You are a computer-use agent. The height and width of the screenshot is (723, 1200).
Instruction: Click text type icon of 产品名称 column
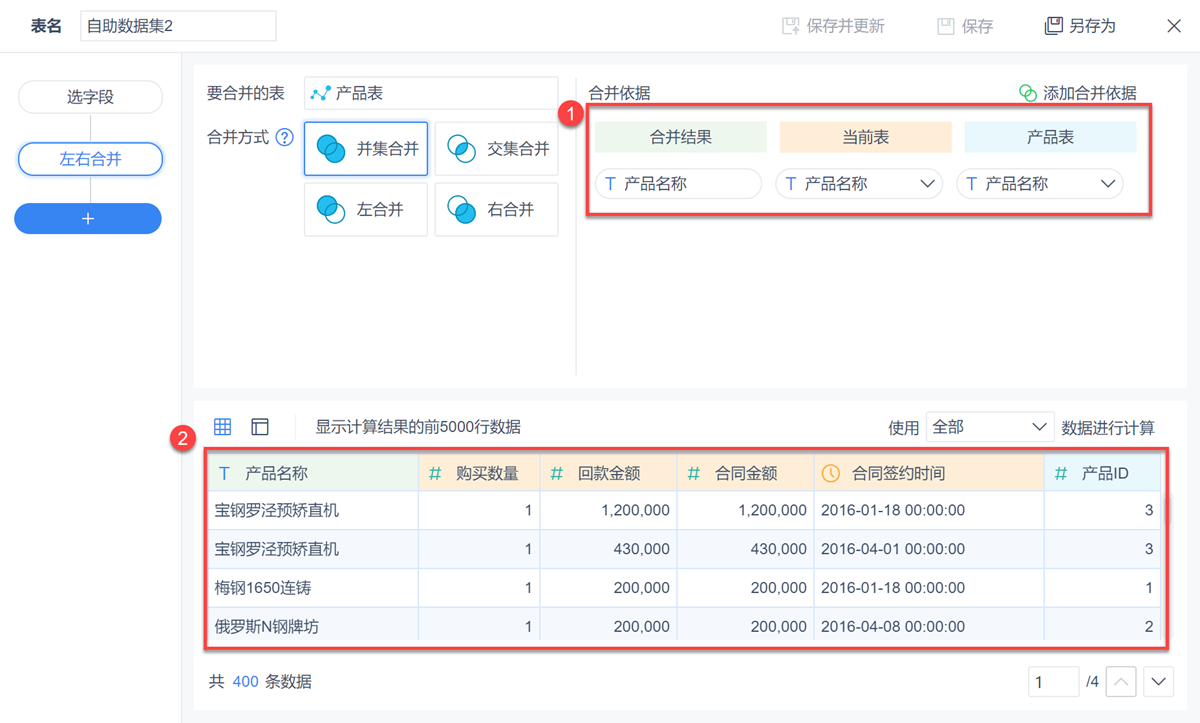[224, 474]
